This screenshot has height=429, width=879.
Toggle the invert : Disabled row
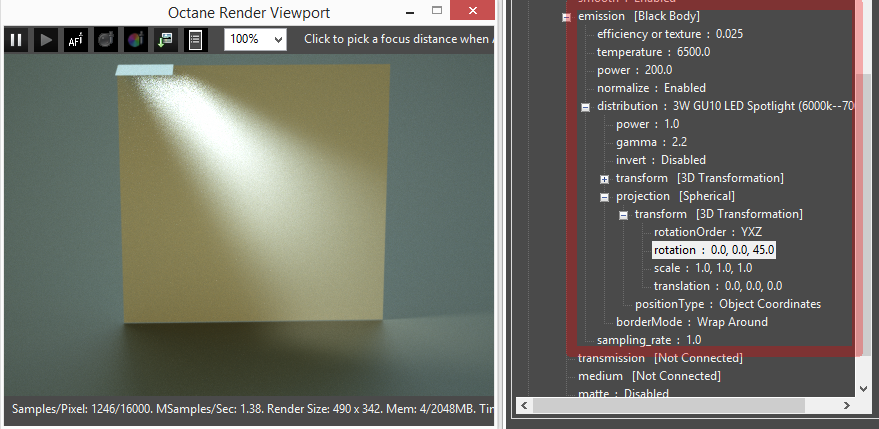[x=661, y=160]
